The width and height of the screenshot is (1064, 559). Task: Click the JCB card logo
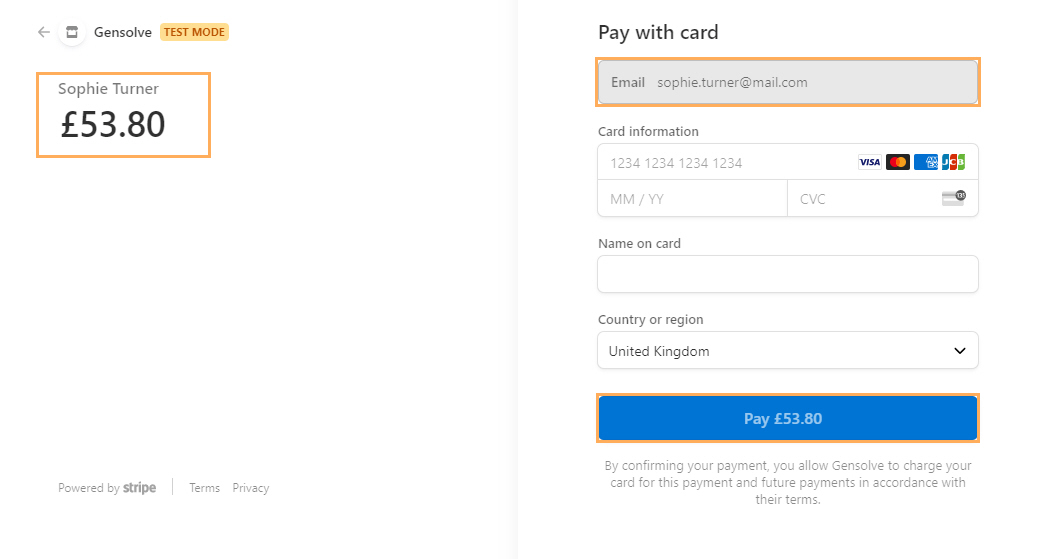pyautogui.click(x=953, y=162)
